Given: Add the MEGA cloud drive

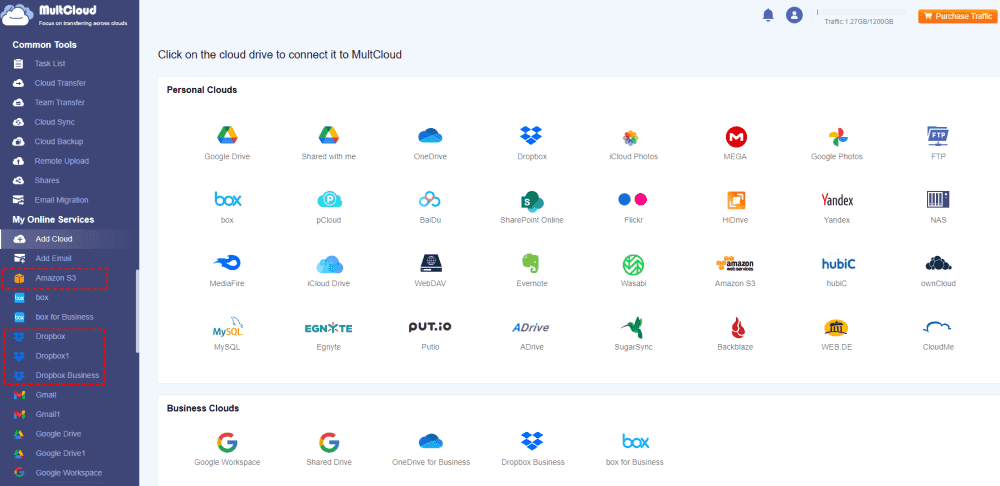Looking at the screenshot, I should [736, 143].
